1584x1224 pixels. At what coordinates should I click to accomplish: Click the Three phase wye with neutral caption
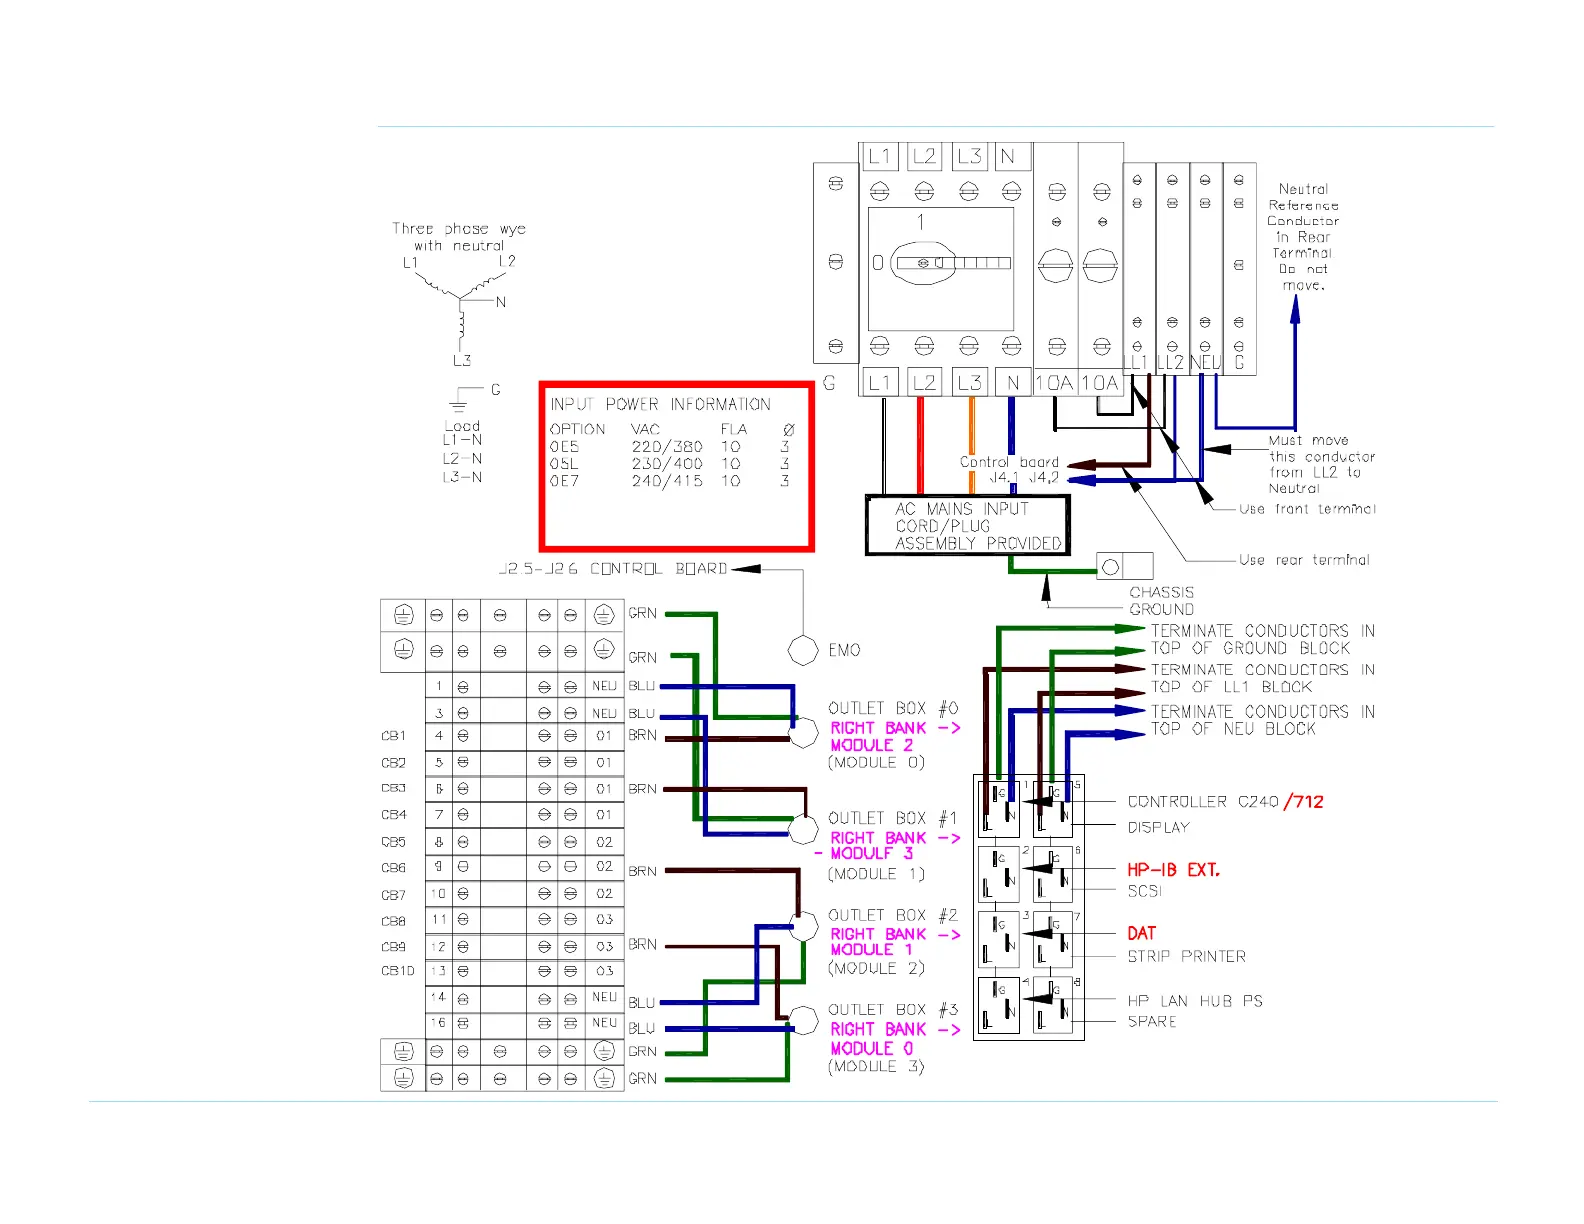pyautogui.click(x=459, y=237)
